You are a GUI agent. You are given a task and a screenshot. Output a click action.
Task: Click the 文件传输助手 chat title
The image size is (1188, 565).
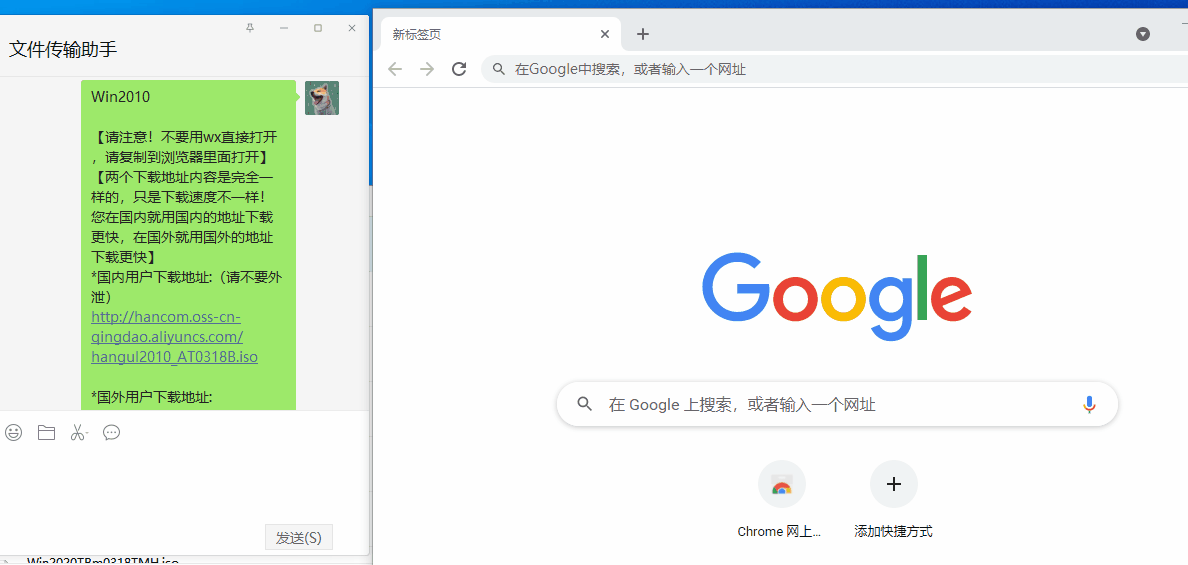(x=63, y=50)
